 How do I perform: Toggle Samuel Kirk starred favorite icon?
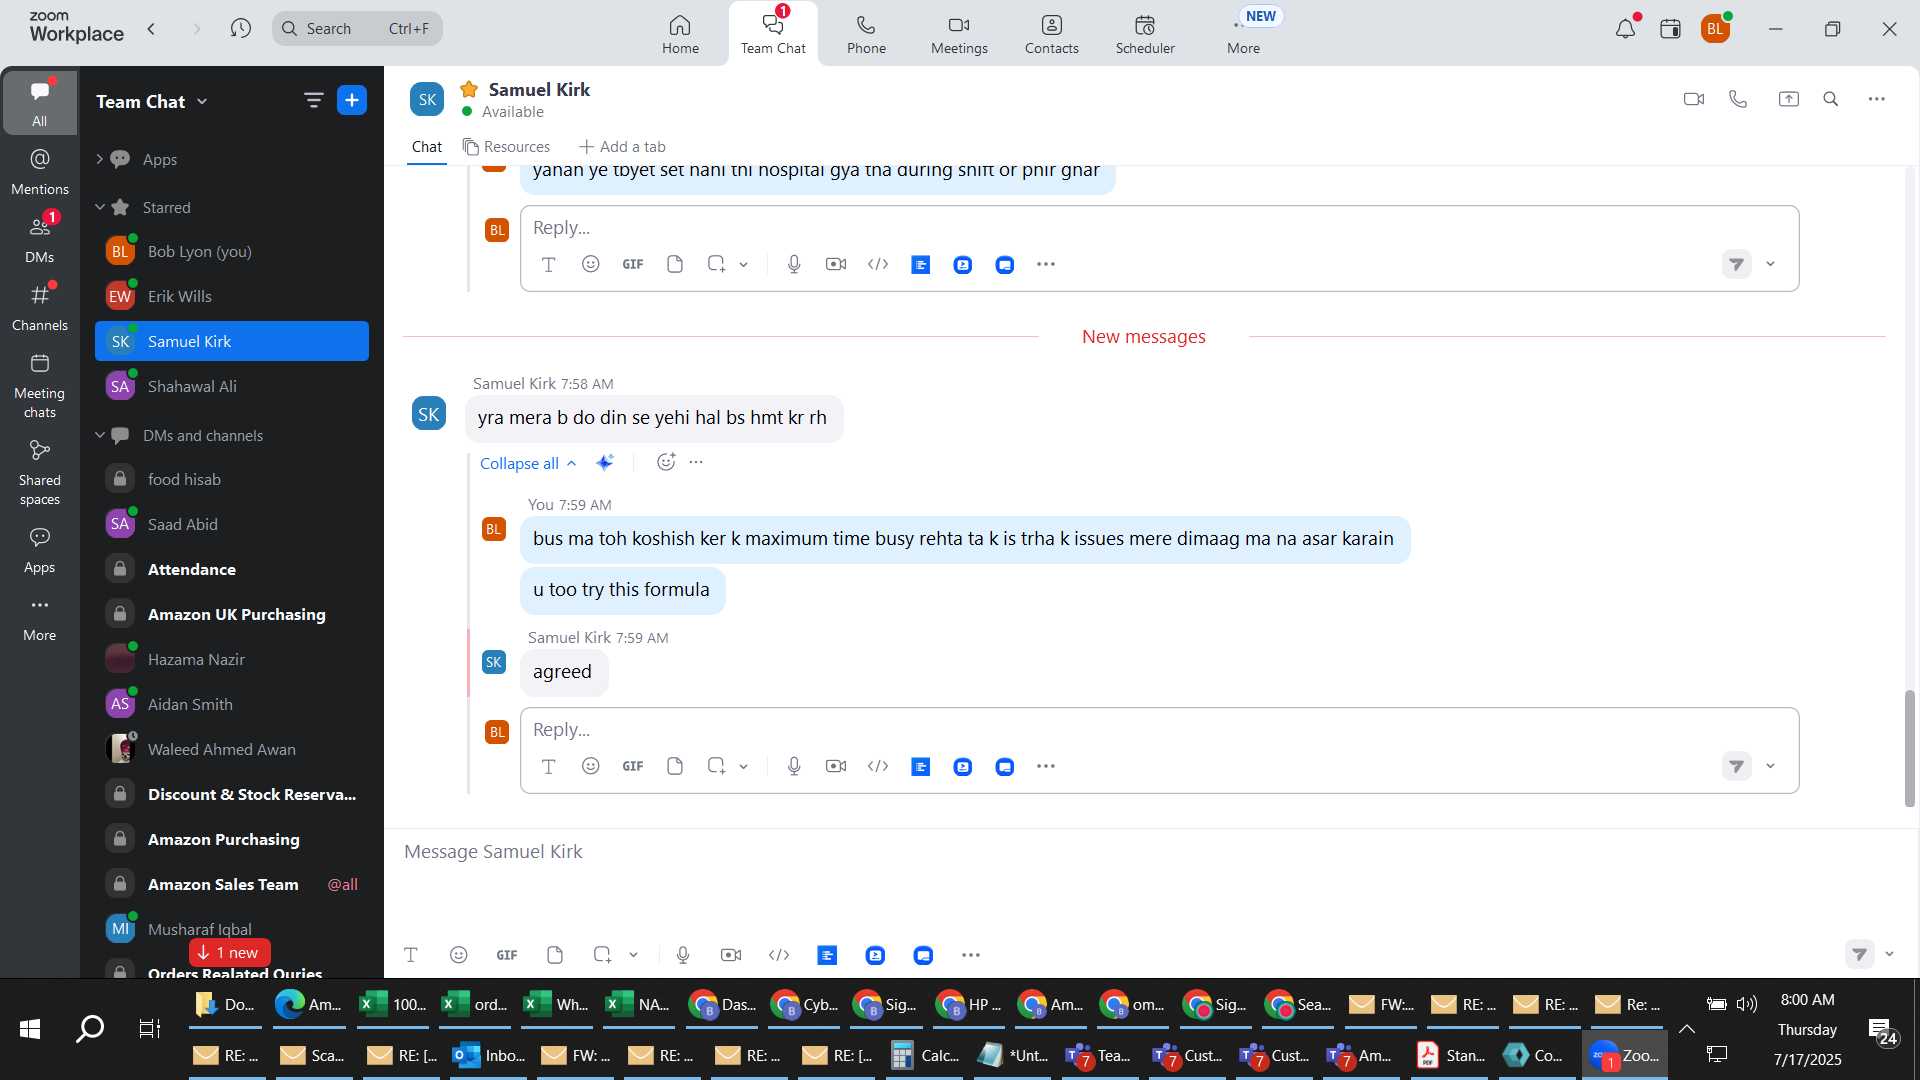[x=469, y=89]
